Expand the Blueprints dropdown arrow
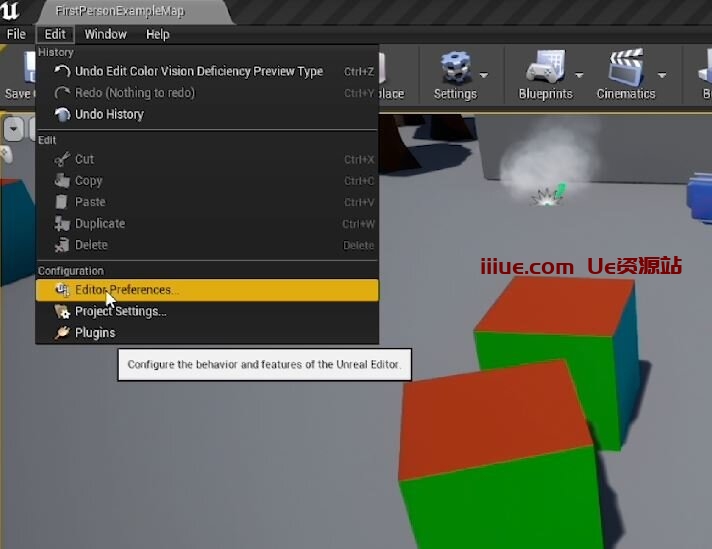712x549 pixels. 578,75
